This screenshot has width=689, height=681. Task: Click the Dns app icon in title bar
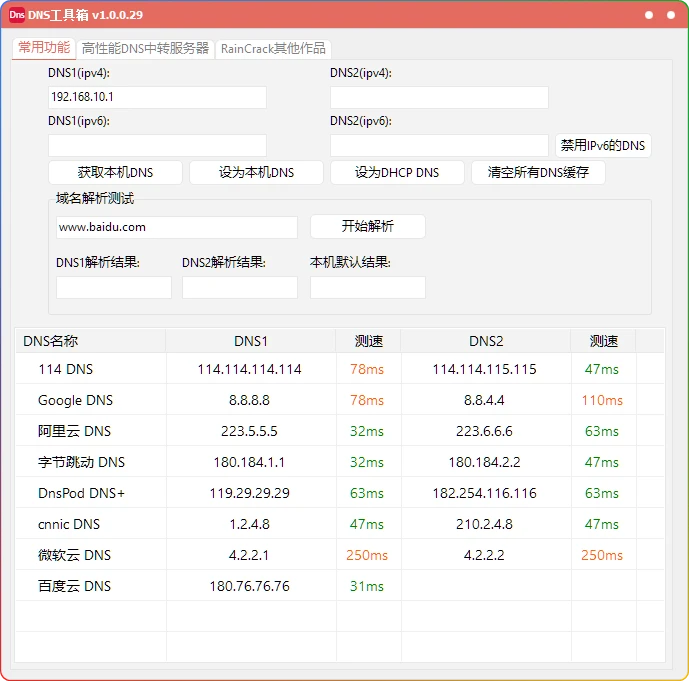click(x=17, y=15)
